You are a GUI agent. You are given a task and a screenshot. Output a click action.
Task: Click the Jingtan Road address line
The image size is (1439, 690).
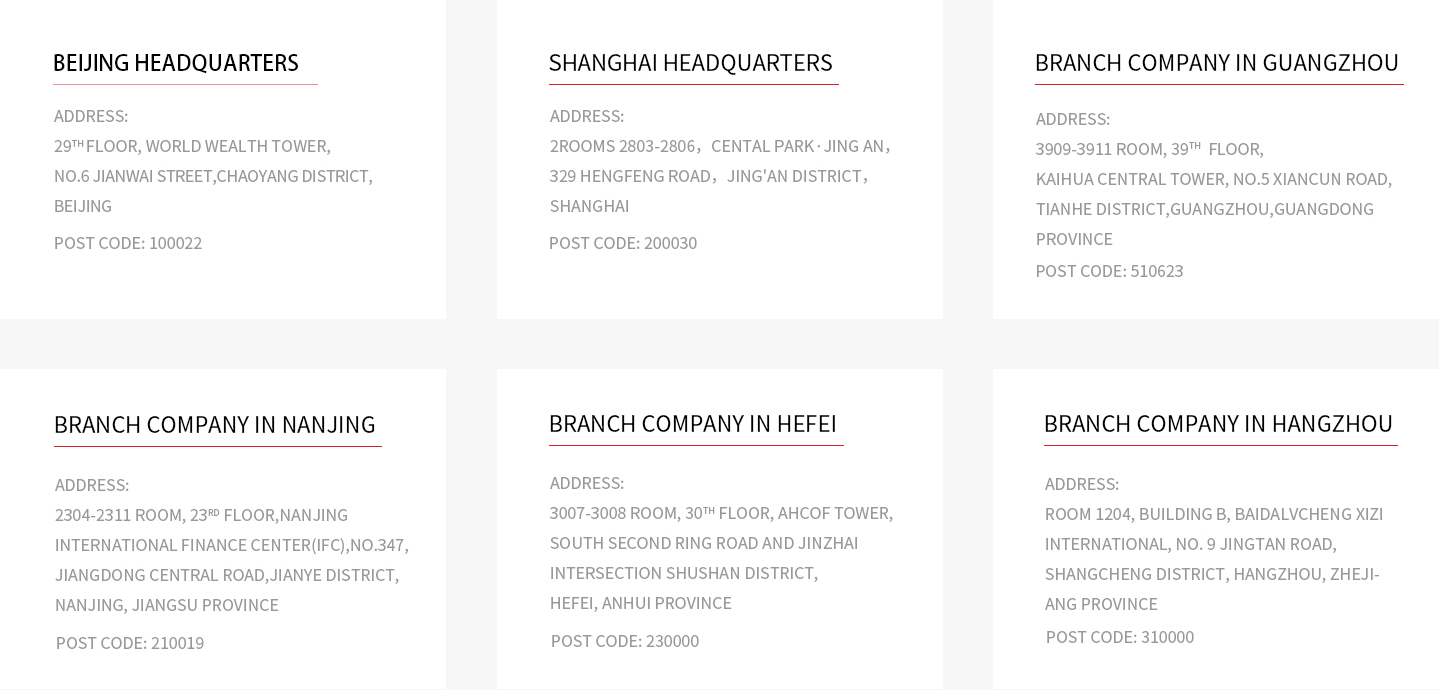pyautogui.click(x=1191, y=544)
